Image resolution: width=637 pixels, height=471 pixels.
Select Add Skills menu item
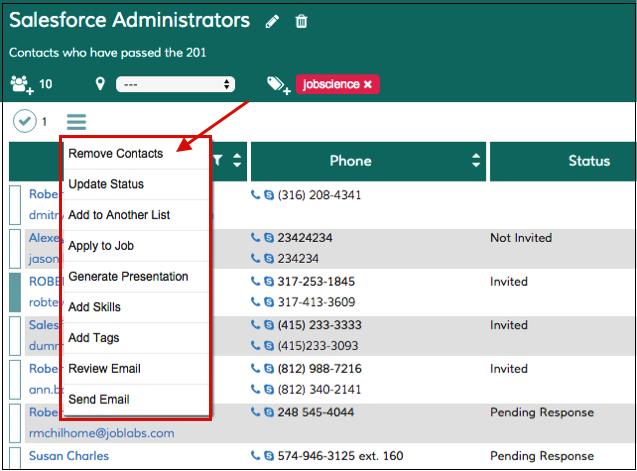coord(136,307)
